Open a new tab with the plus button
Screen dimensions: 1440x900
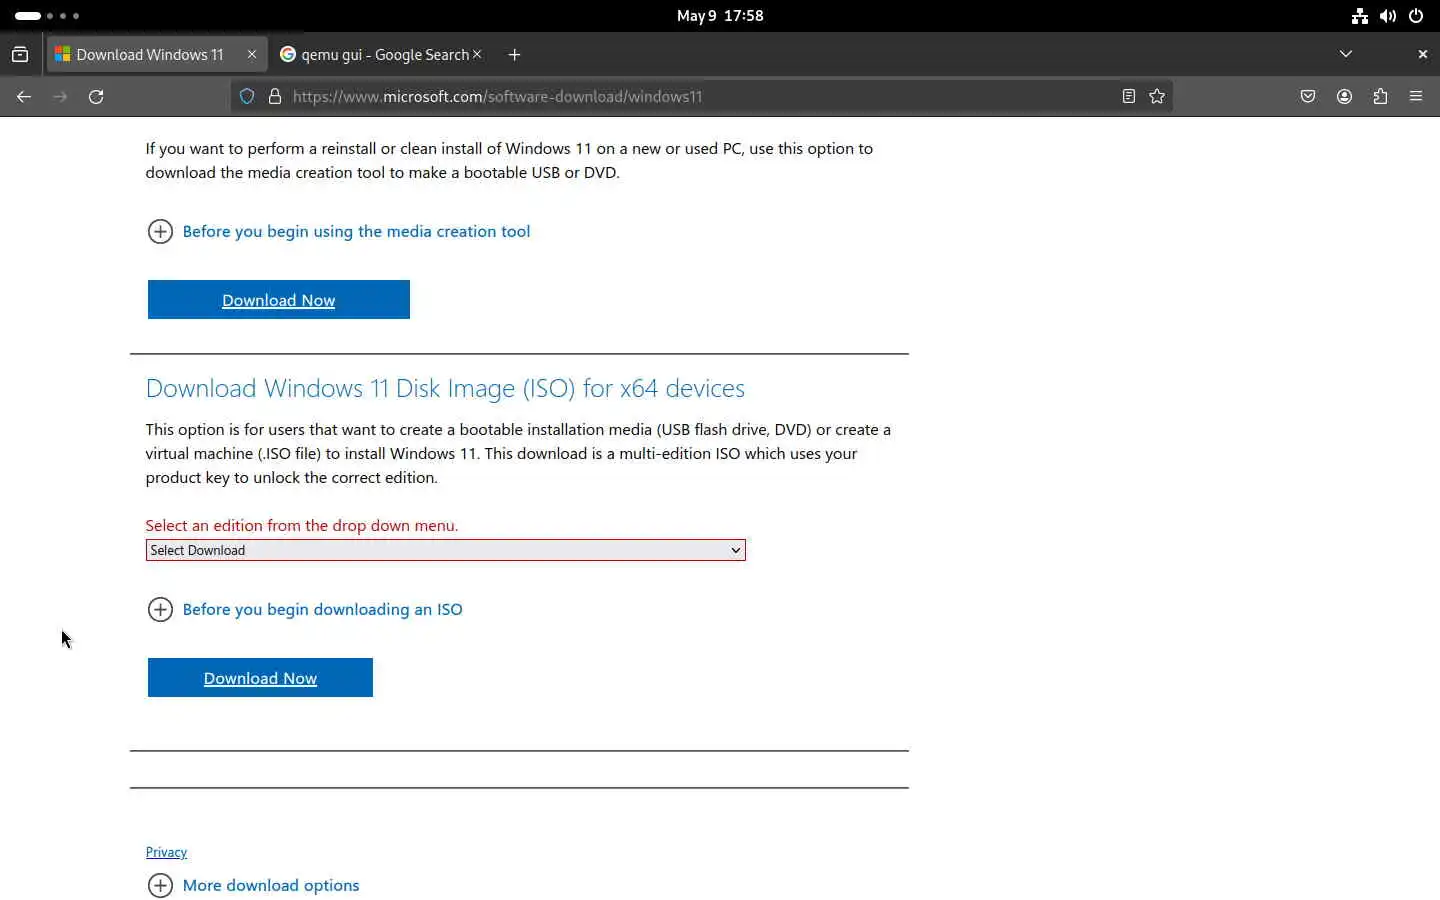coord(514,55)
